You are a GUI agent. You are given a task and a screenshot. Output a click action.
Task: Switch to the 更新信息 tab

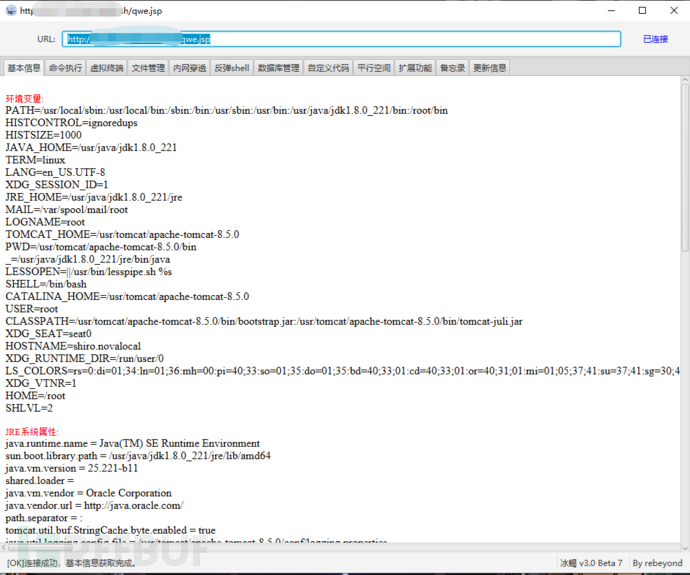(x=489, y=68)
